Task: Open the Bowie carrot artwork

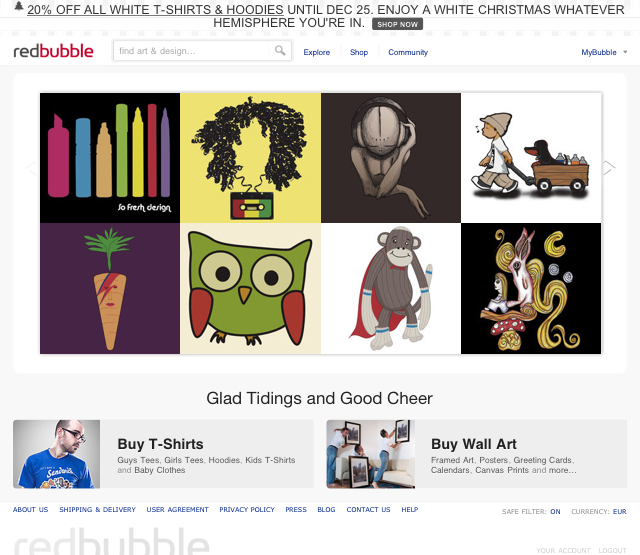Action: tap(110, 289)
